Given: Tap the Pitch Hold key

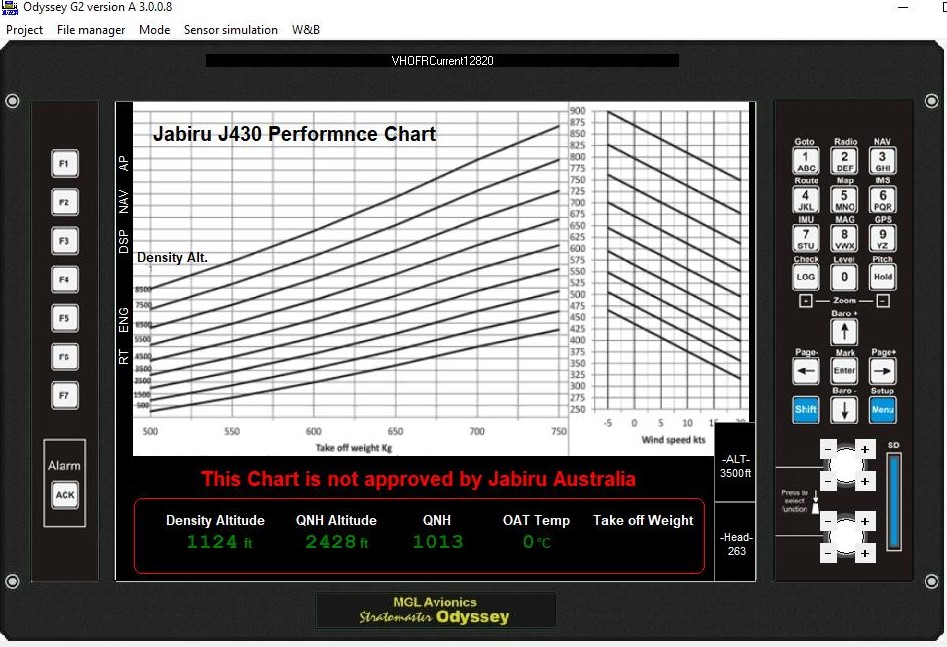Looking at the screenshot, I should 882,277.
